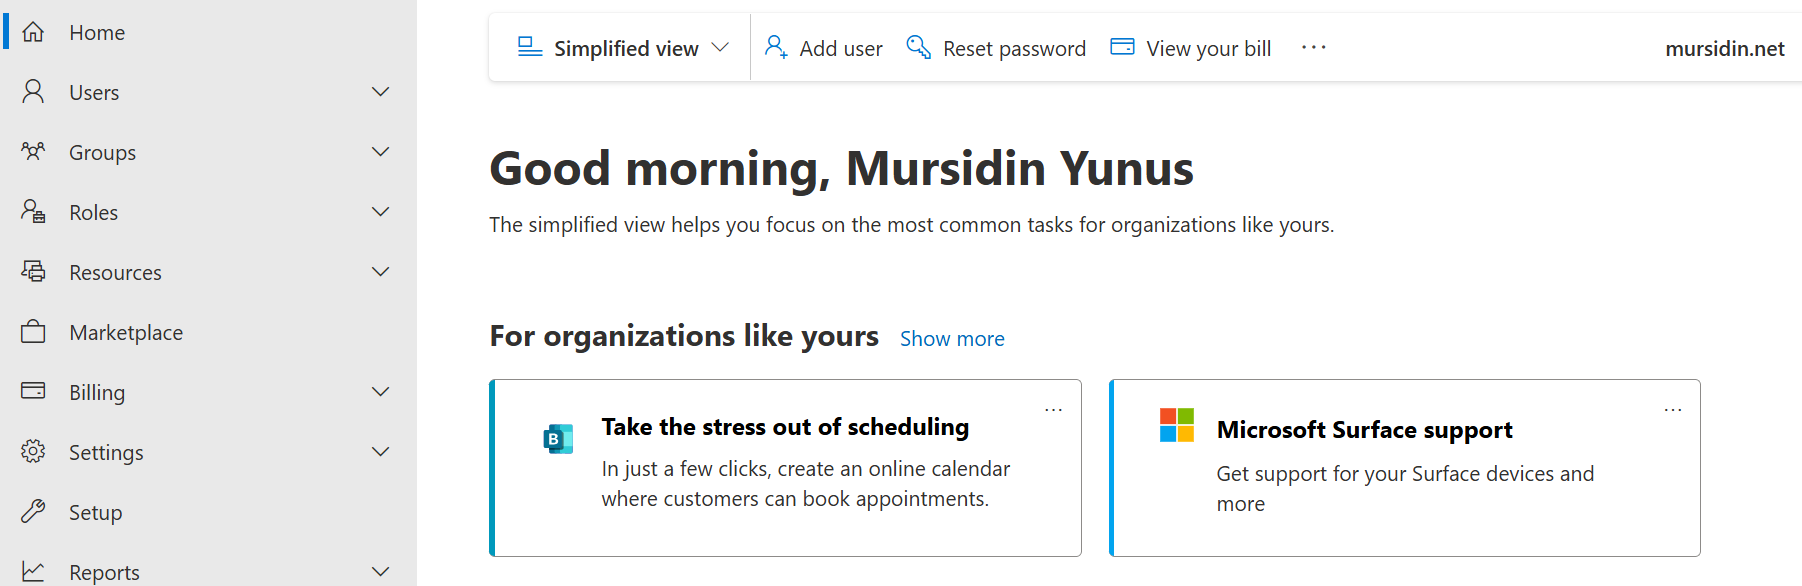Expand the Billing menu chevron
Image resolution: width=1802 pixels, height=586 pixels.
[380, 392]
